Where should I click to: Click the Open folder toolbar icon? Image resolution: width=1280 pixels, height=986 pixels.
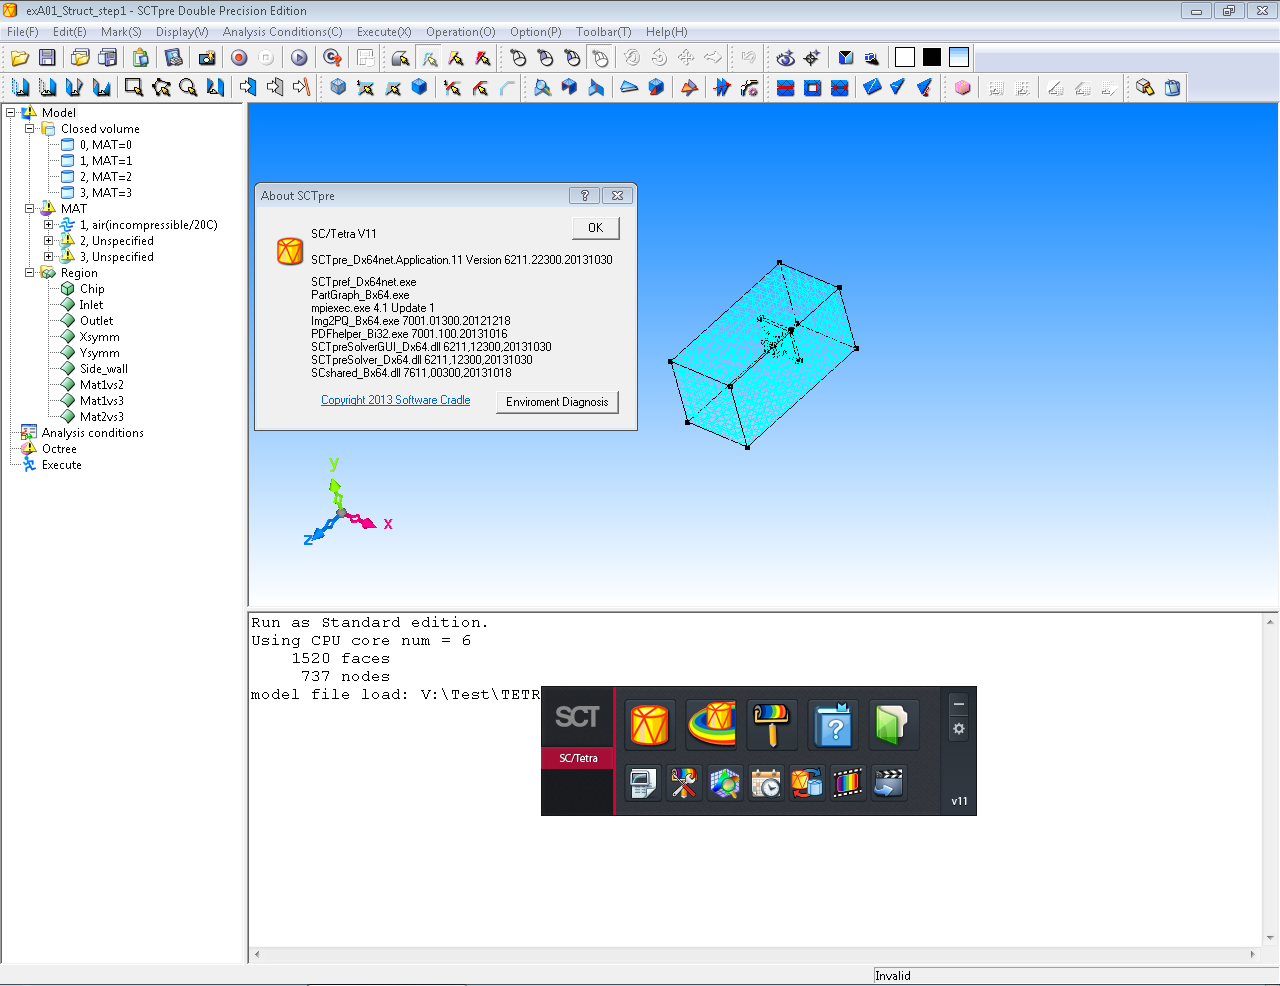(x=20, y=58)
